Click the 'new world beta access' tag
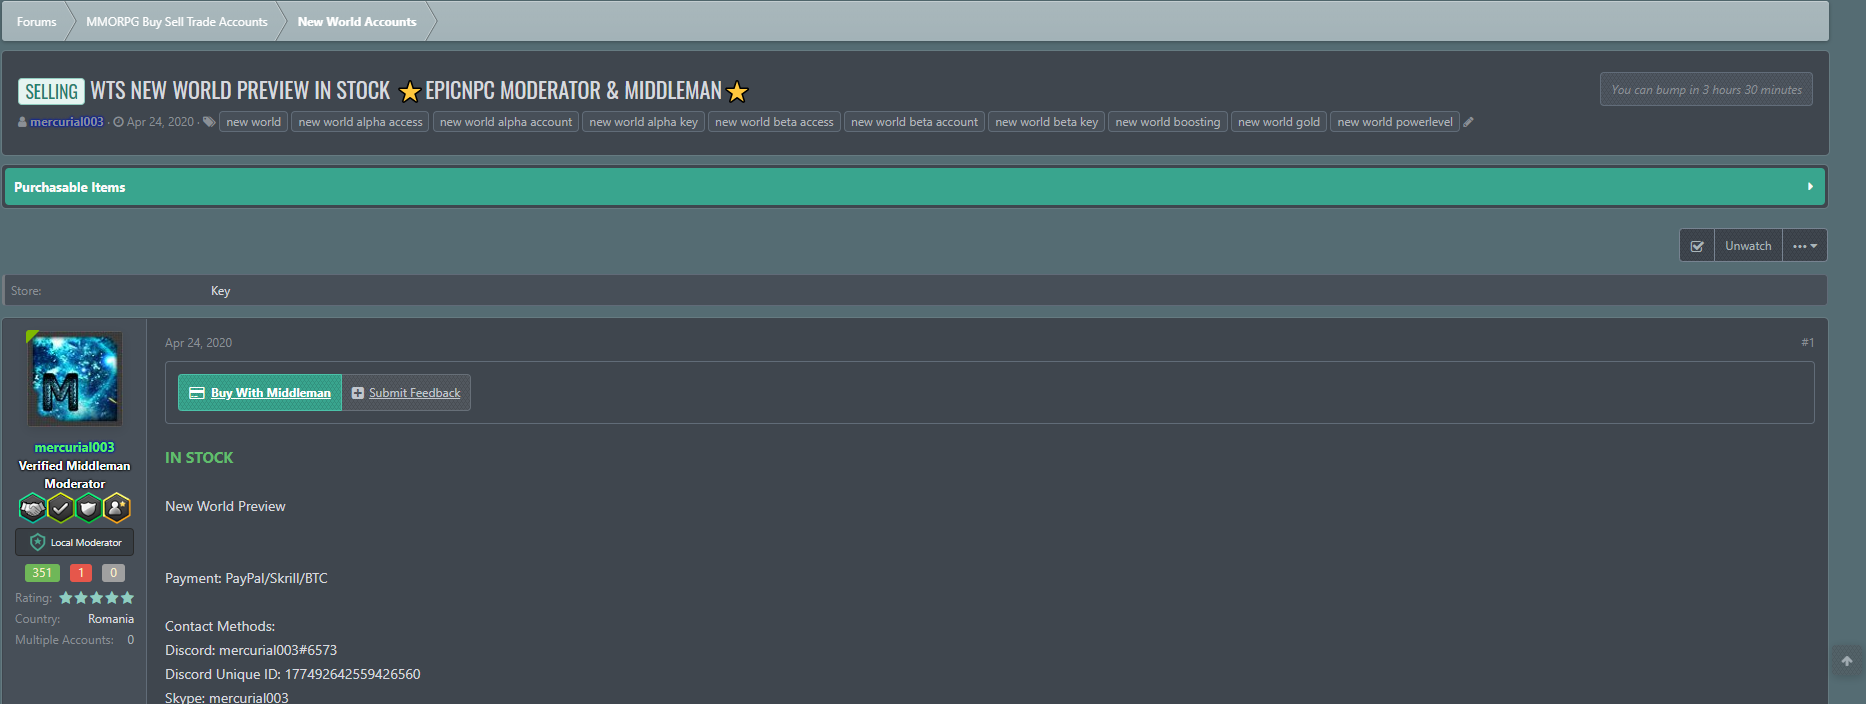The image size is (1866, 704). click(774, 122)
